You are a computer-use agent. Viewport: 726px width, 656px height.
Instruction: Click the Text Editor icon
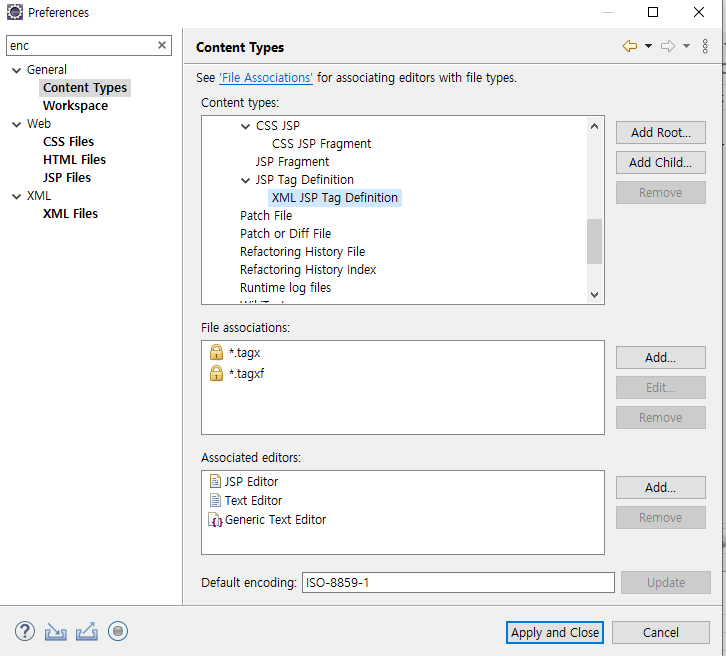tap(215, 500)
